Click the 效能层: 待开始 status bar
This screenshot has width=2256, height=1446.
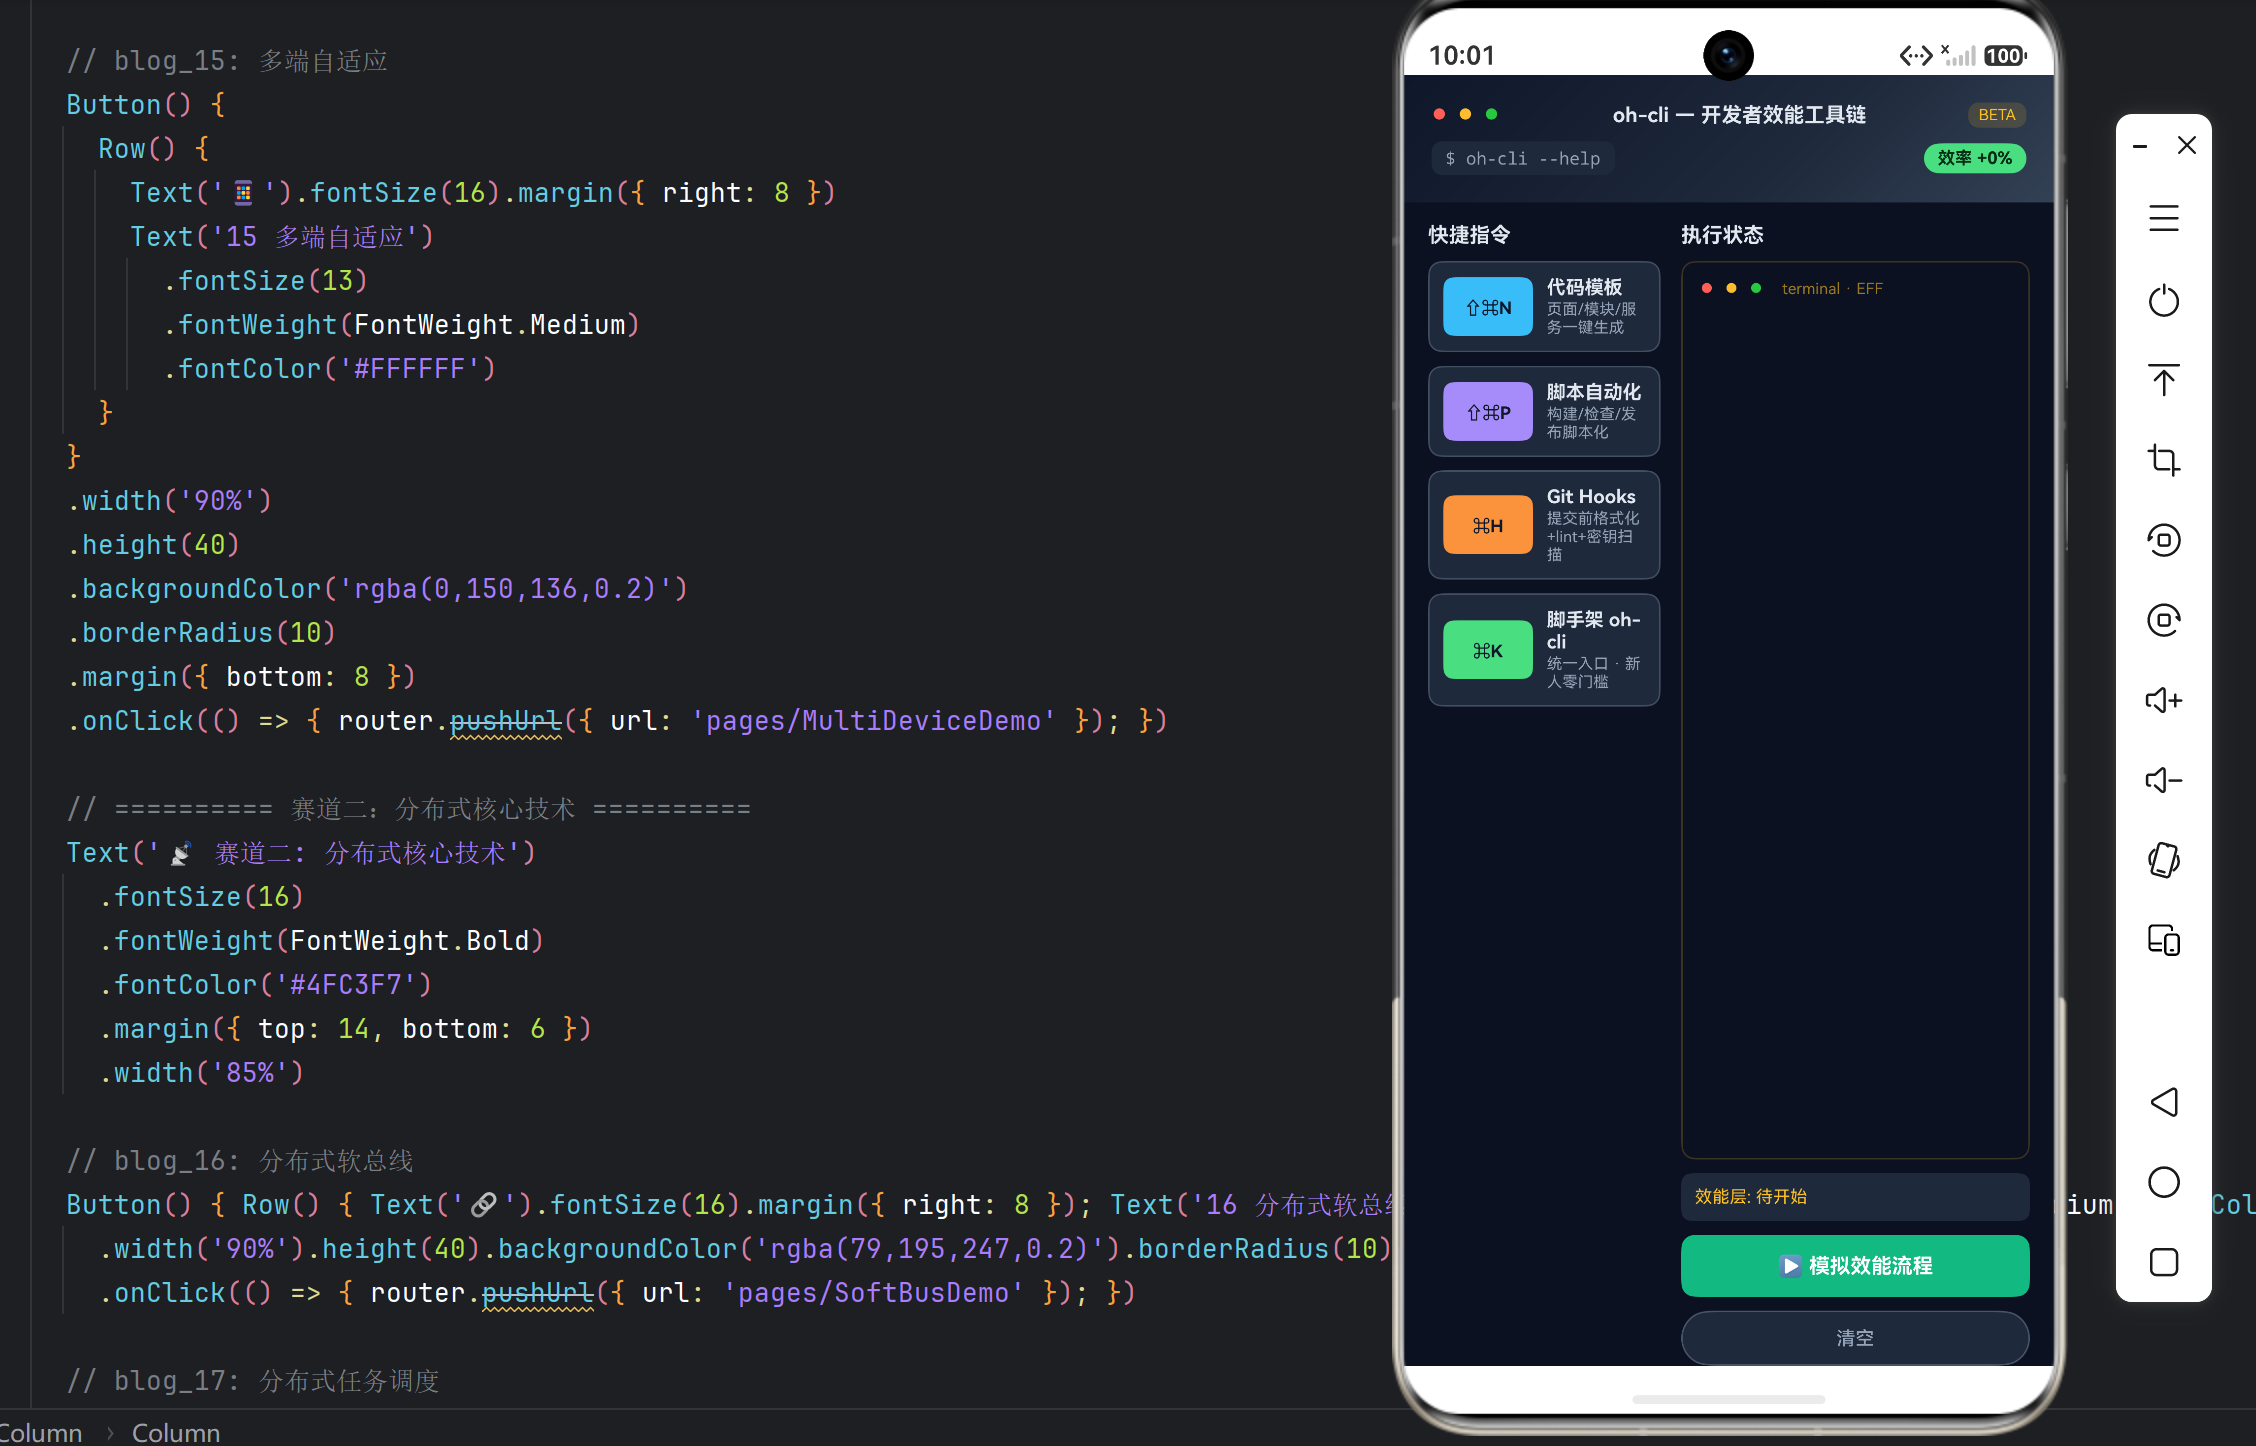coord(1855,1196)
